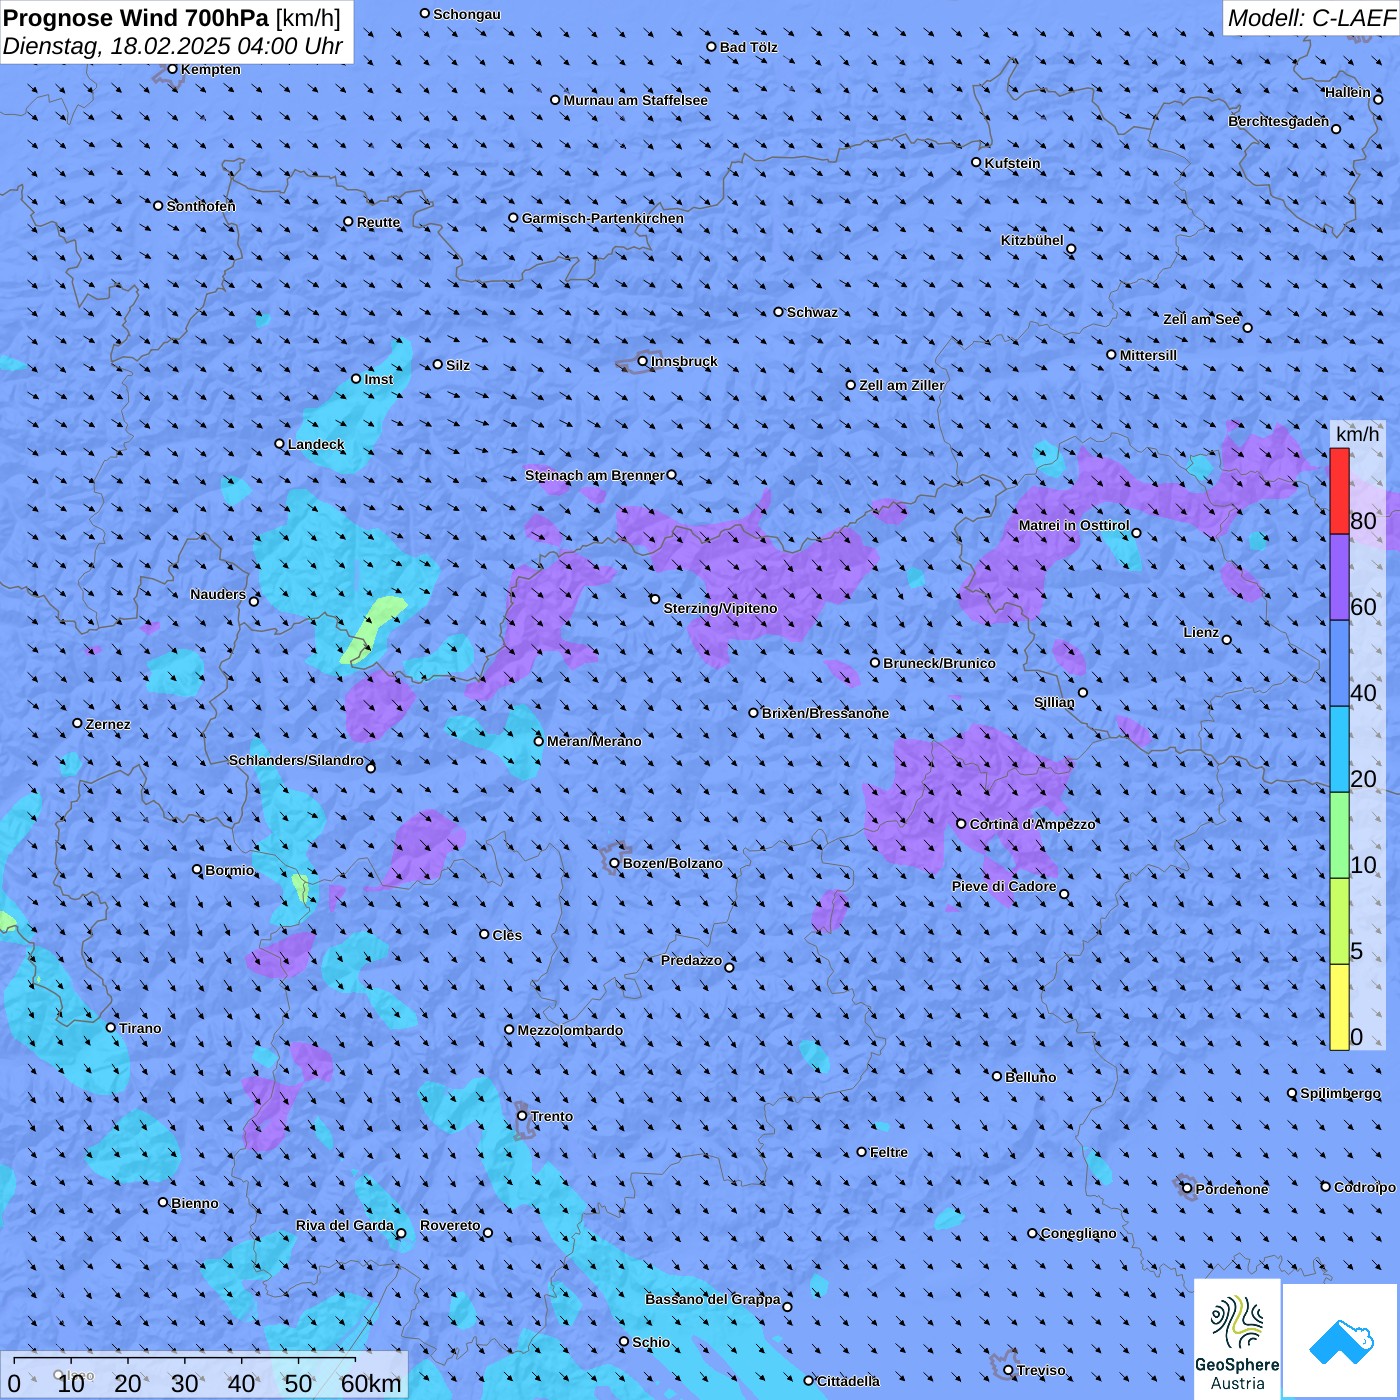
Task: Click the Lienz label
Action: (1201, 632)
